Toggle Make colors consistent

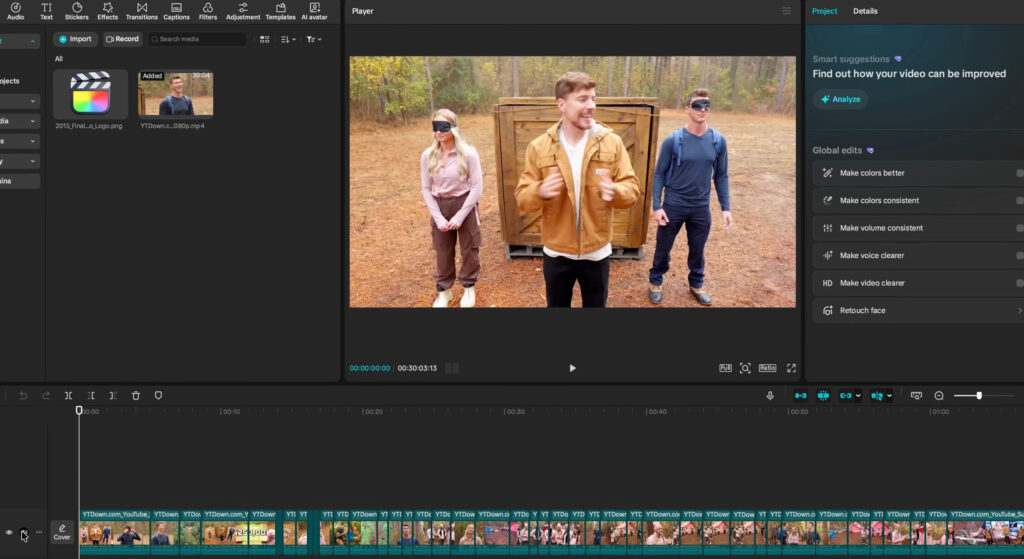click(1019, 200)
